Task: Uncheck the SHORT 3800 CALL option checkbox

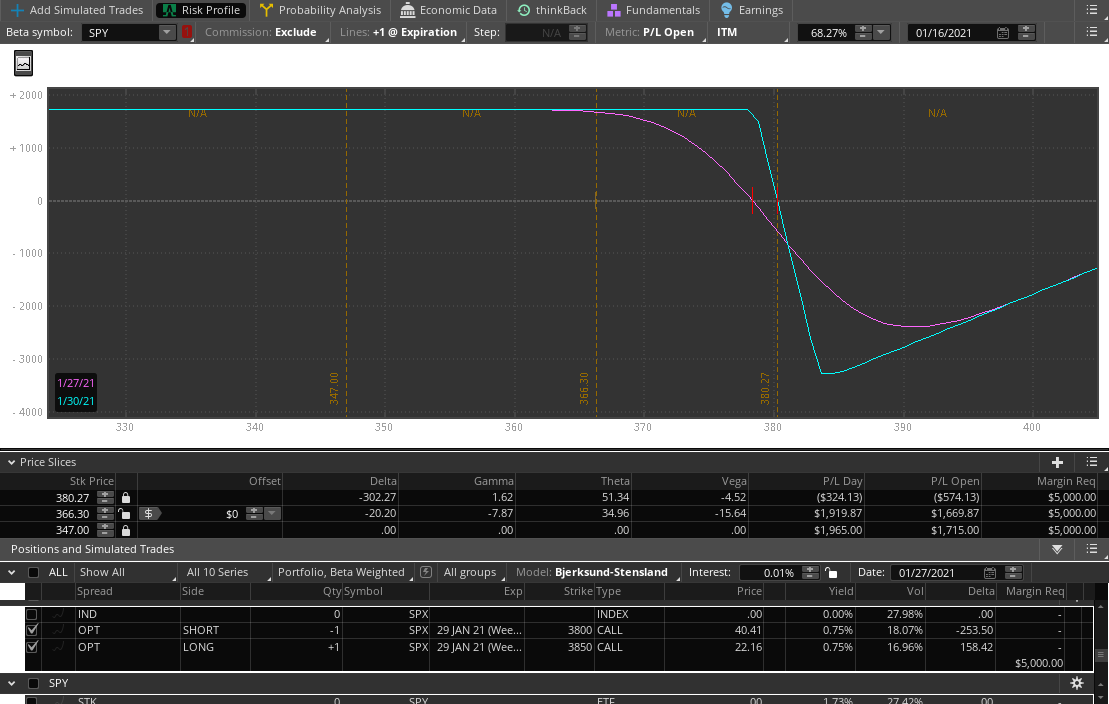Action: click(32, 630)
